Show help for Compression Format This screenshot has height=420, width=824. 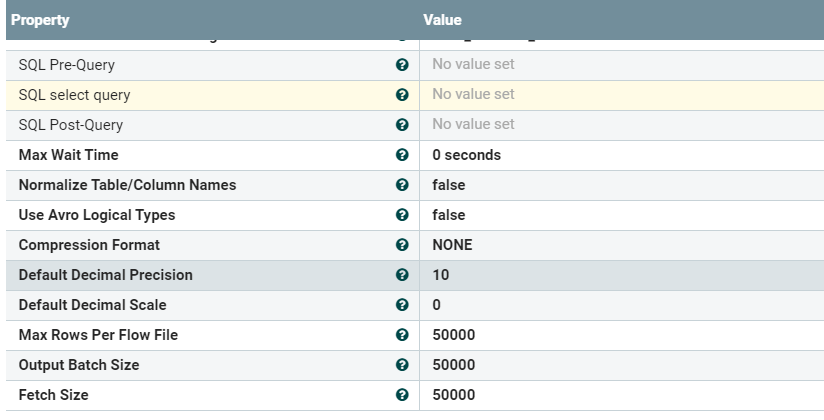(402, 244)
